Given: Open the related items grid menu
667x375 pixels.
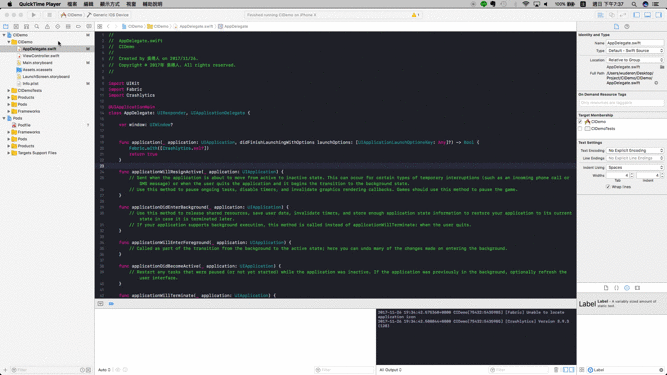Looking at the screenshot, I should tap(100, 26).
